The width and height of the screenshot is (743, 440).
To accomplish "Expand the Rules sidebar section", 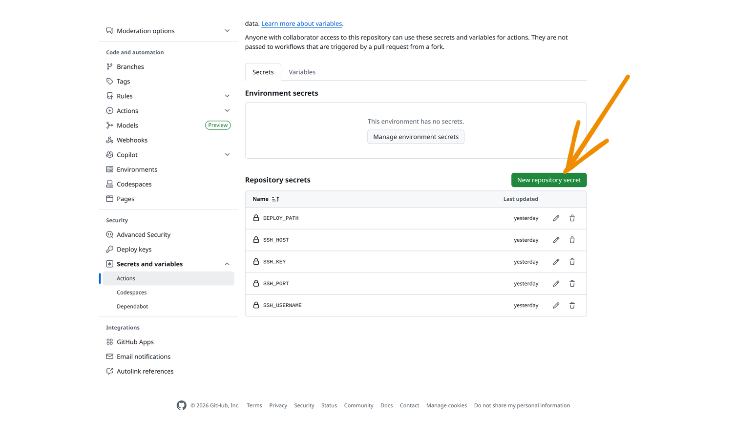I will 227,96.
